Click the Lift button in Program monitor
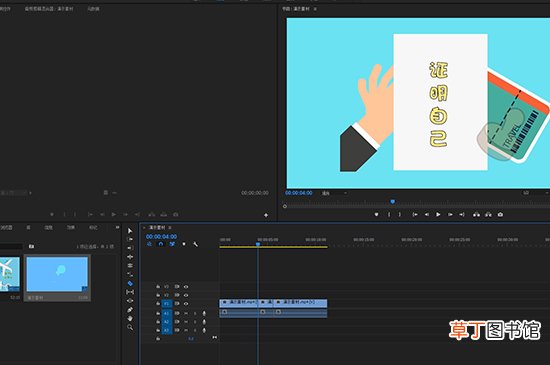The image size is (550, 365). click(476, 214)
